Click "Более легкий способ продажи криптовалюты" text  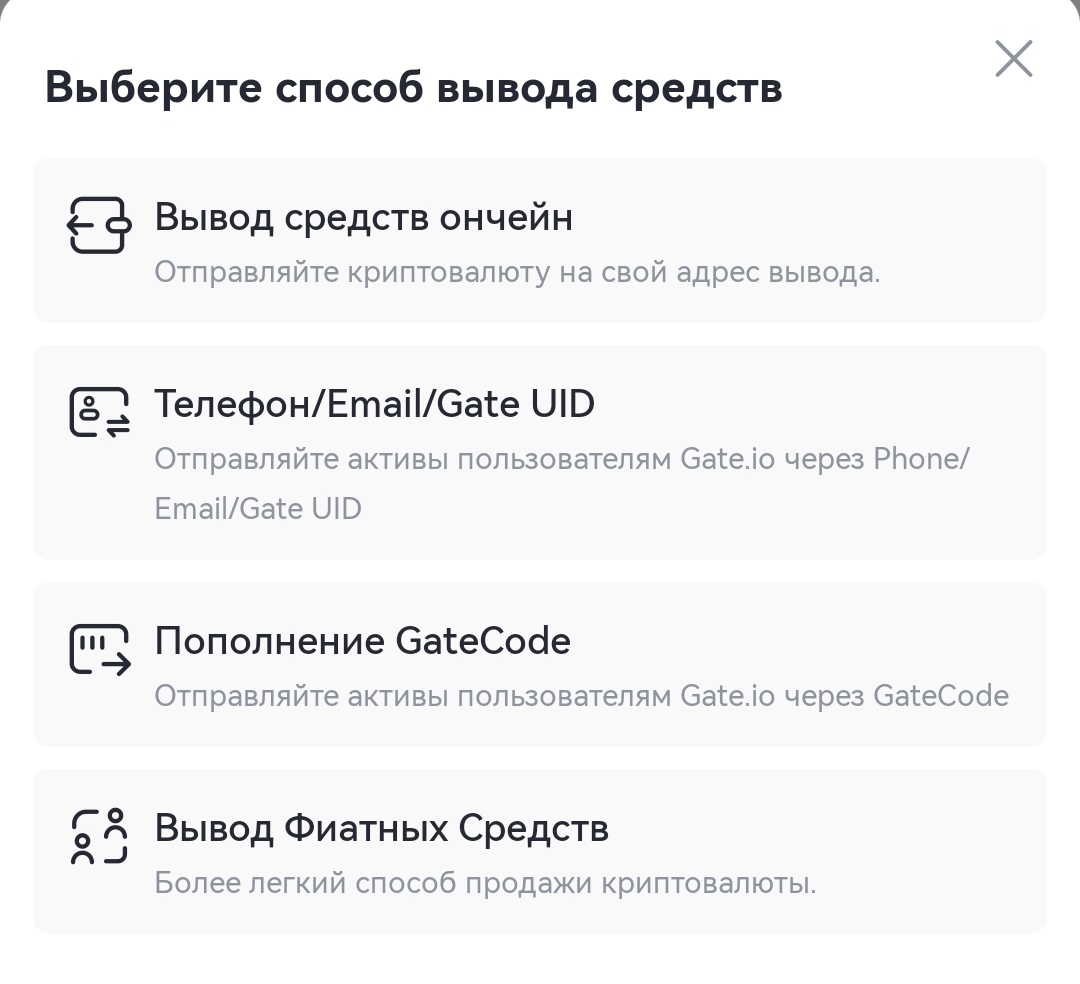(485, 884)
